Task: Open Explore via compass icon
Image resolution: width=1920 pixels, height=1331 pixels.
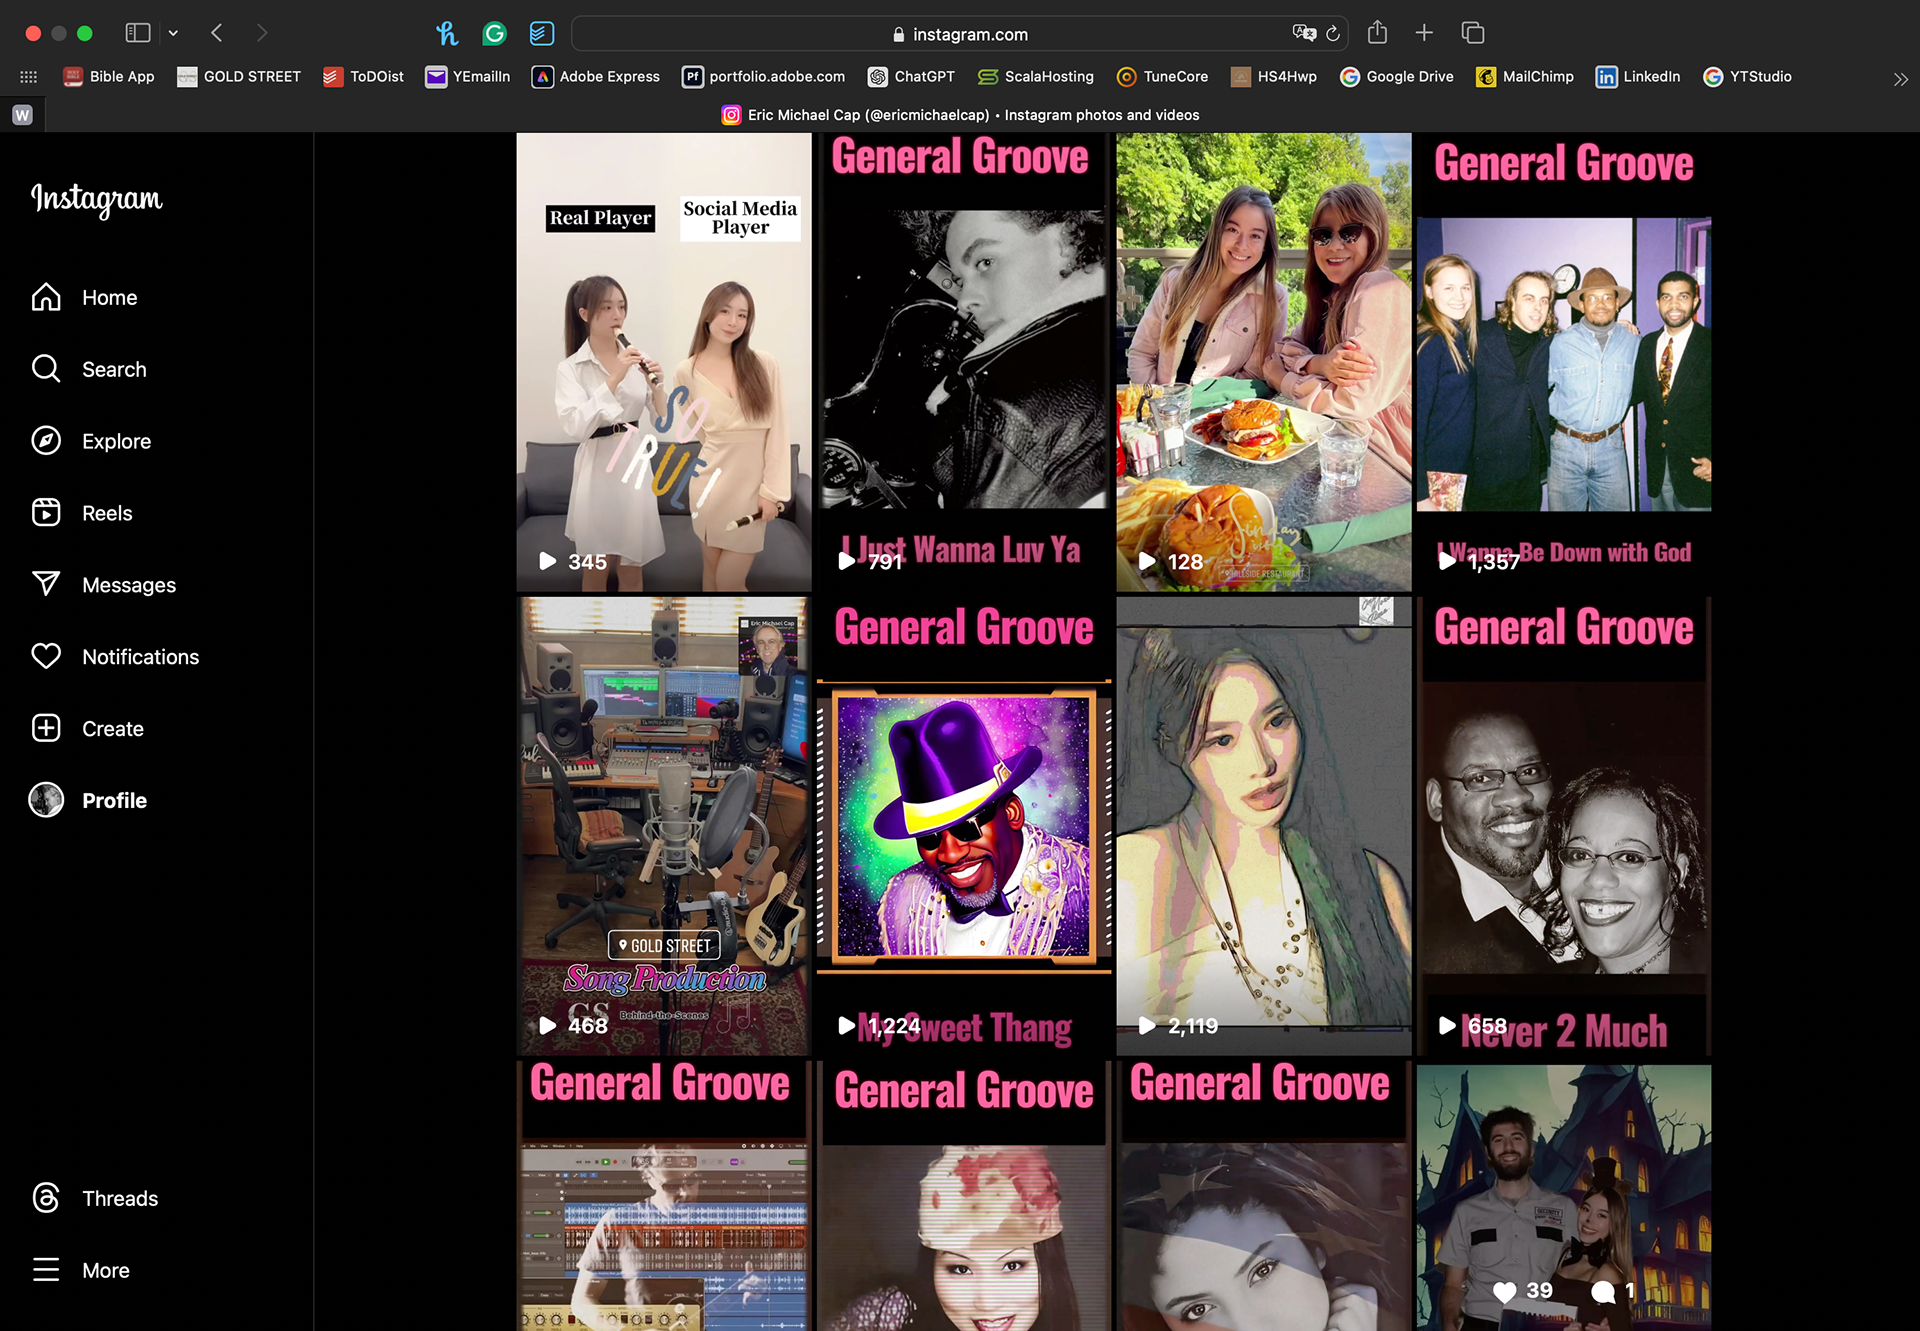Action: pyautogui.click(x=46, y=441)
